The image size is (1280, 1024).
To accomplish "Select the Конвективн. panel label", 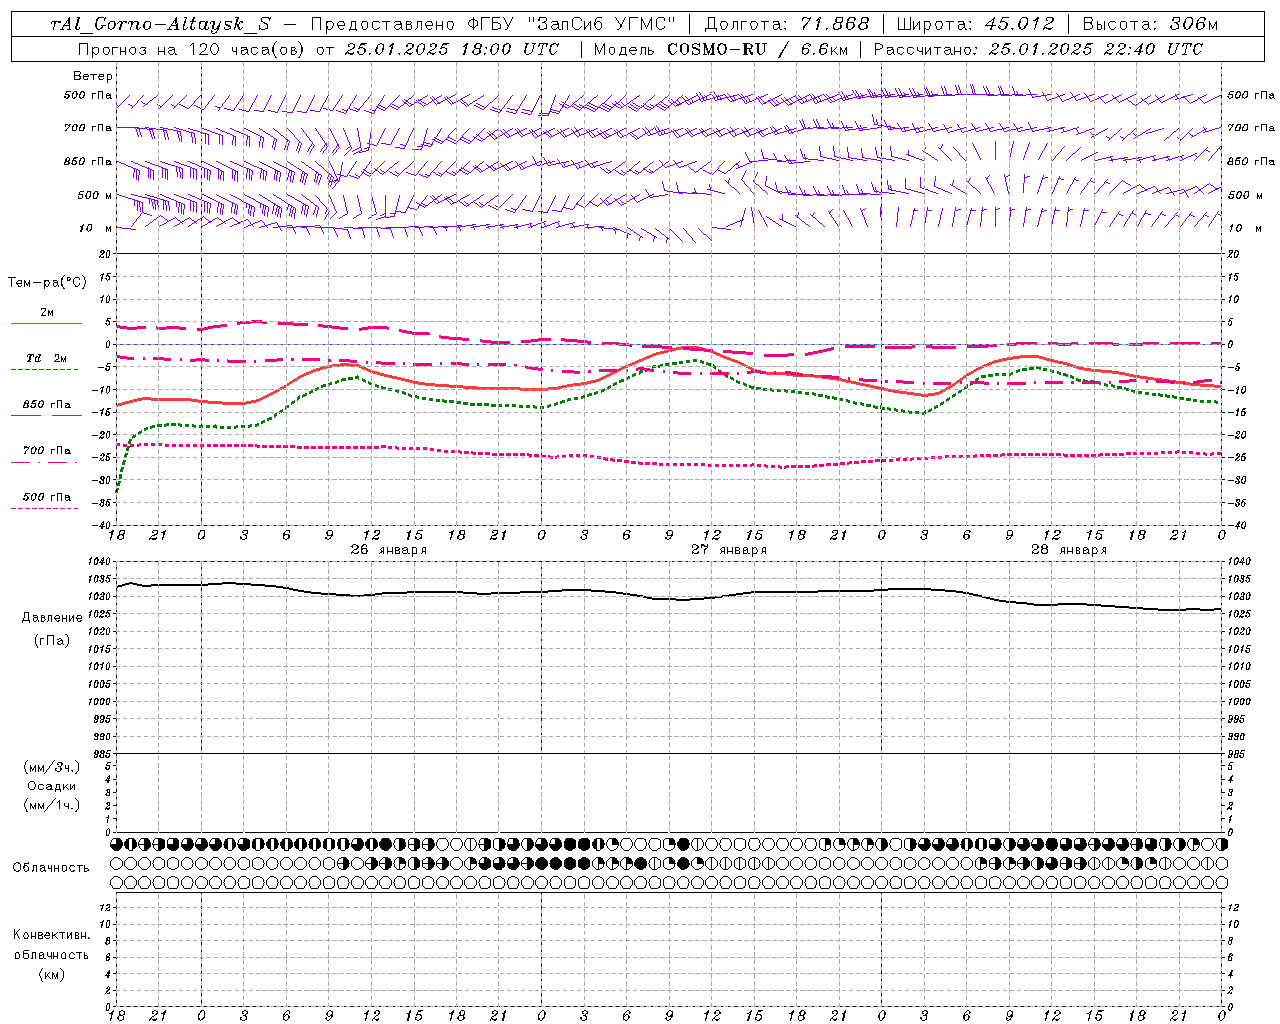I will (52, 935).
